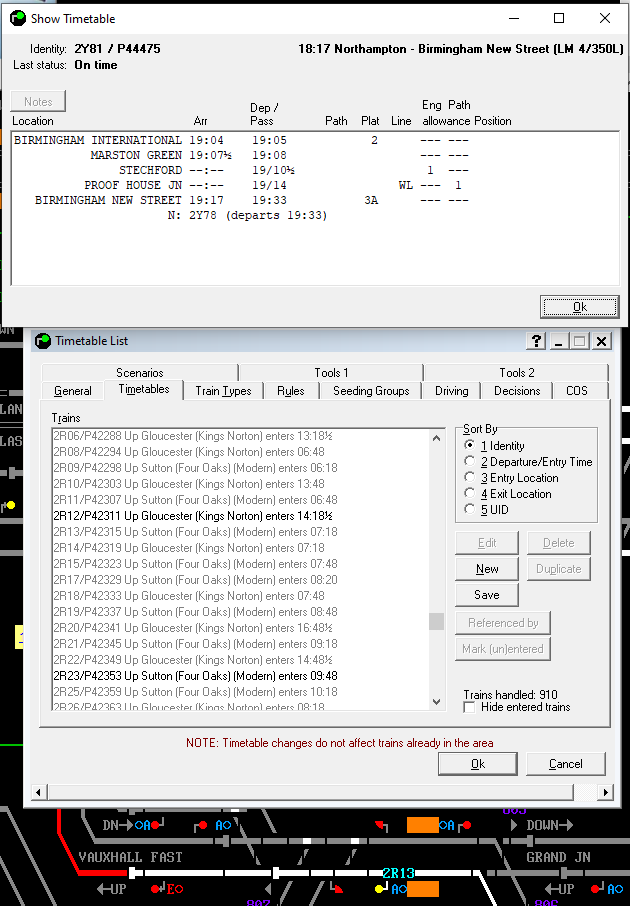Screen dimensions: 630x906
Task: Click the help question mark icon
Action: point(536,341)
